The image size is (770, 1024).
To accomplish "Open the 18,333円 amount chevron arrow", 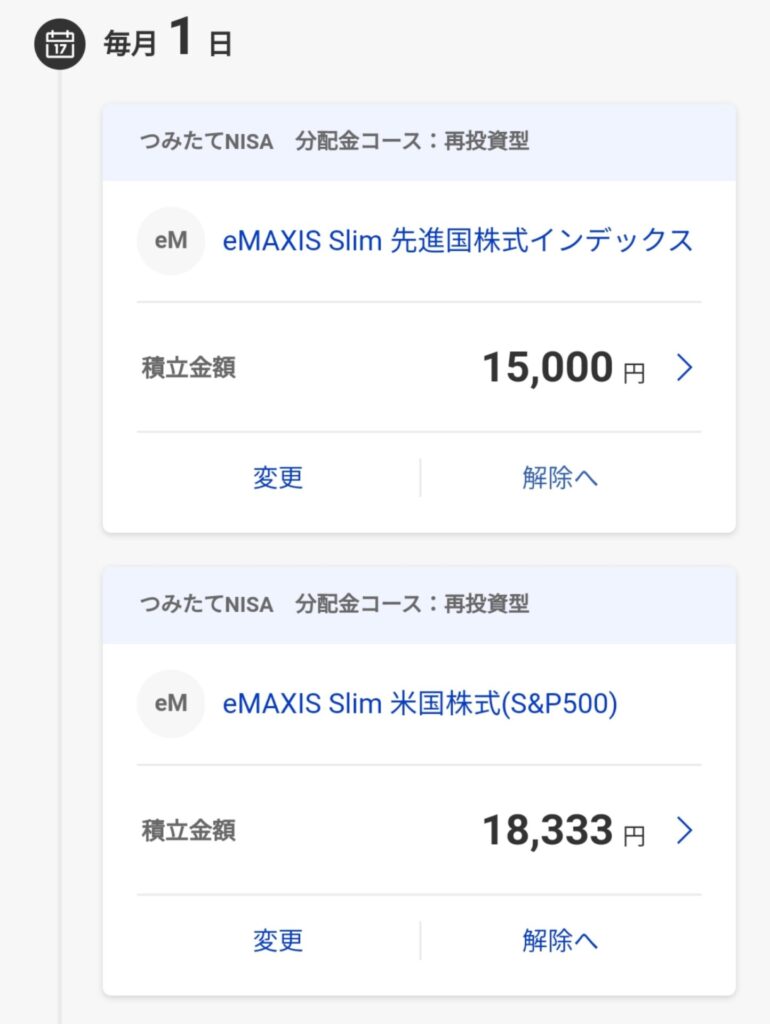I will point(684,831).
